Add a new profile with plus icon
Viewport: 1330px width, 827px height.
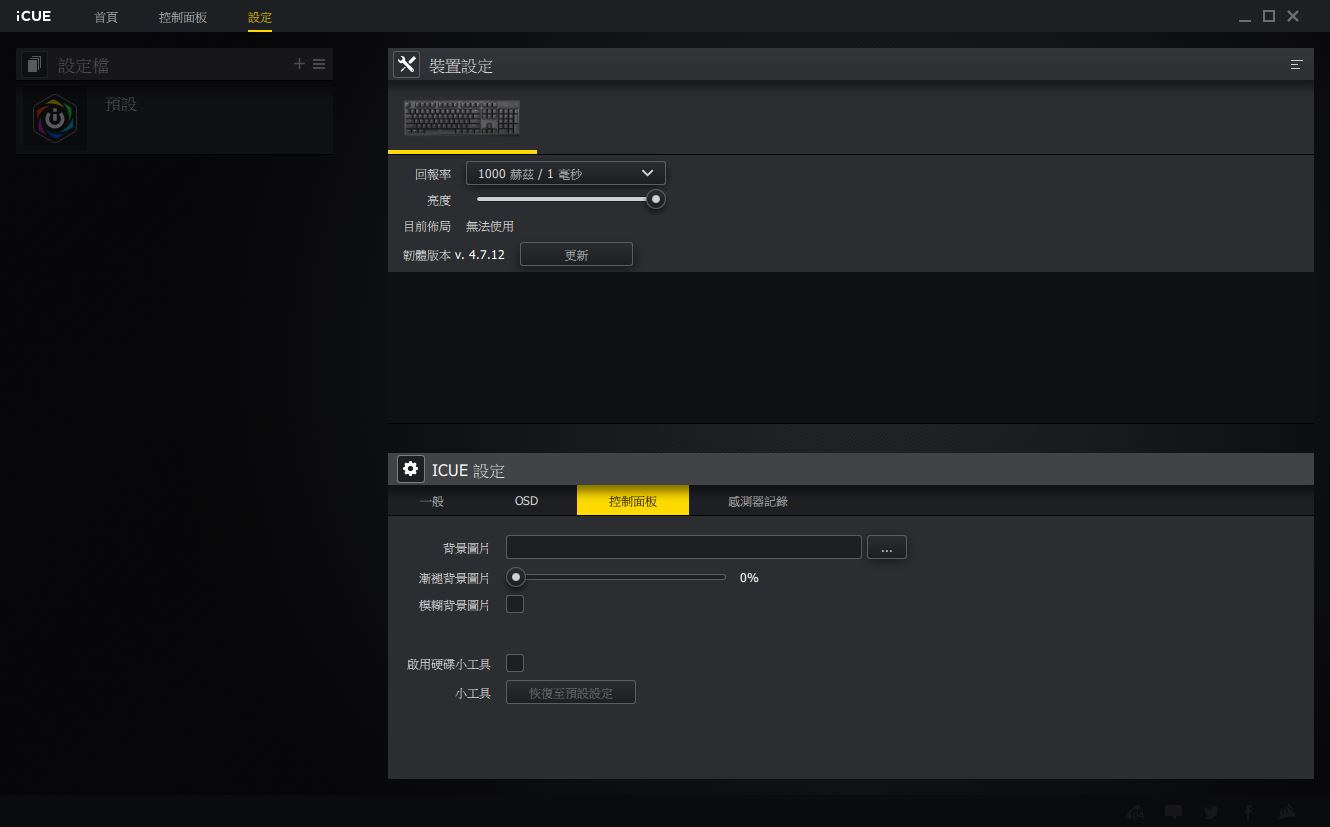(x=299, y=64)
